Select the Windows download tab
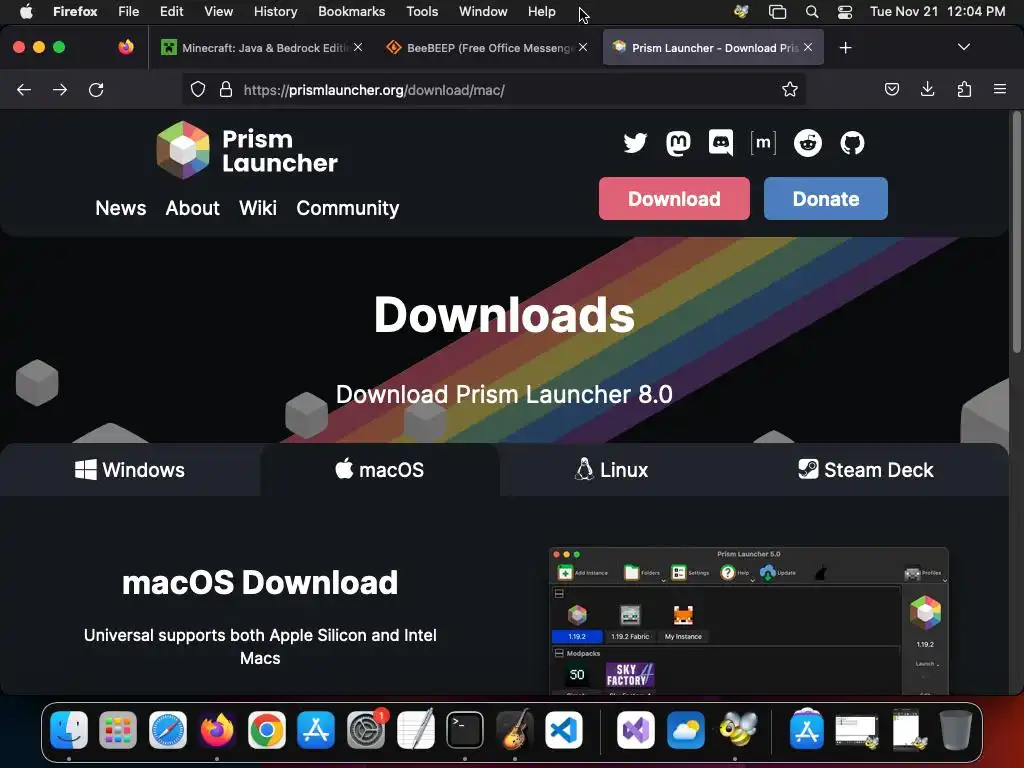 (130, 470)
